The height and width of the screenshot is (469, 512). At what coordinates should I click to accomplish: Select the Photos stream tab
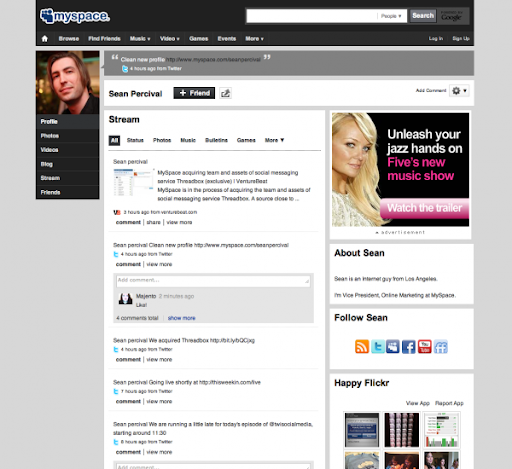click(x=162, y=140)
